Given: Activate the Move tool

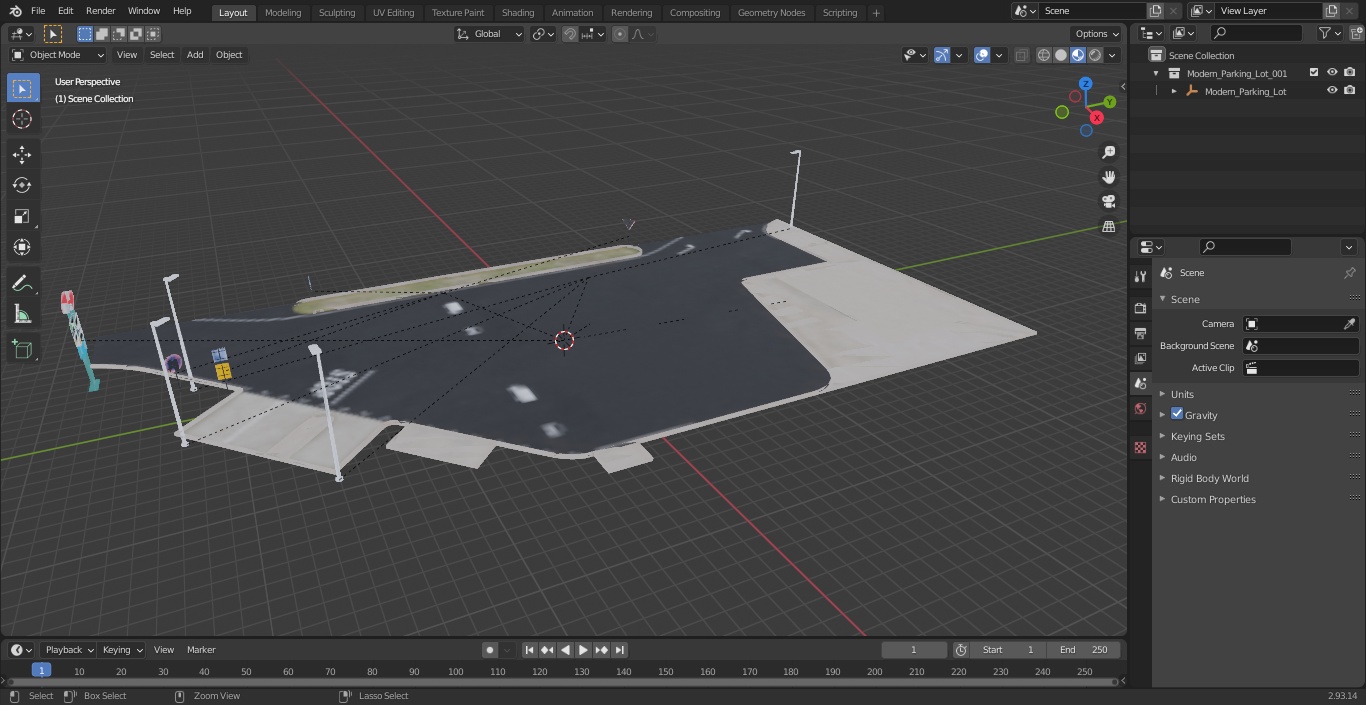Looking at the screenshot, I should [22, 154].
